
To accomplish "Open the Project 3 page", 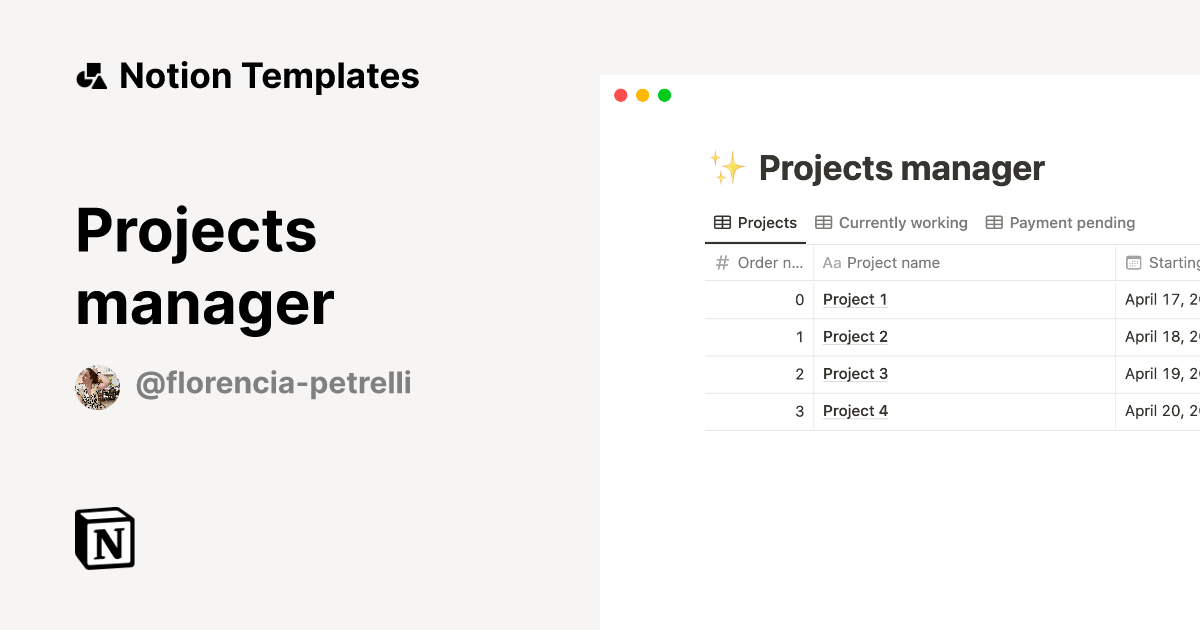I will [855, 373].
